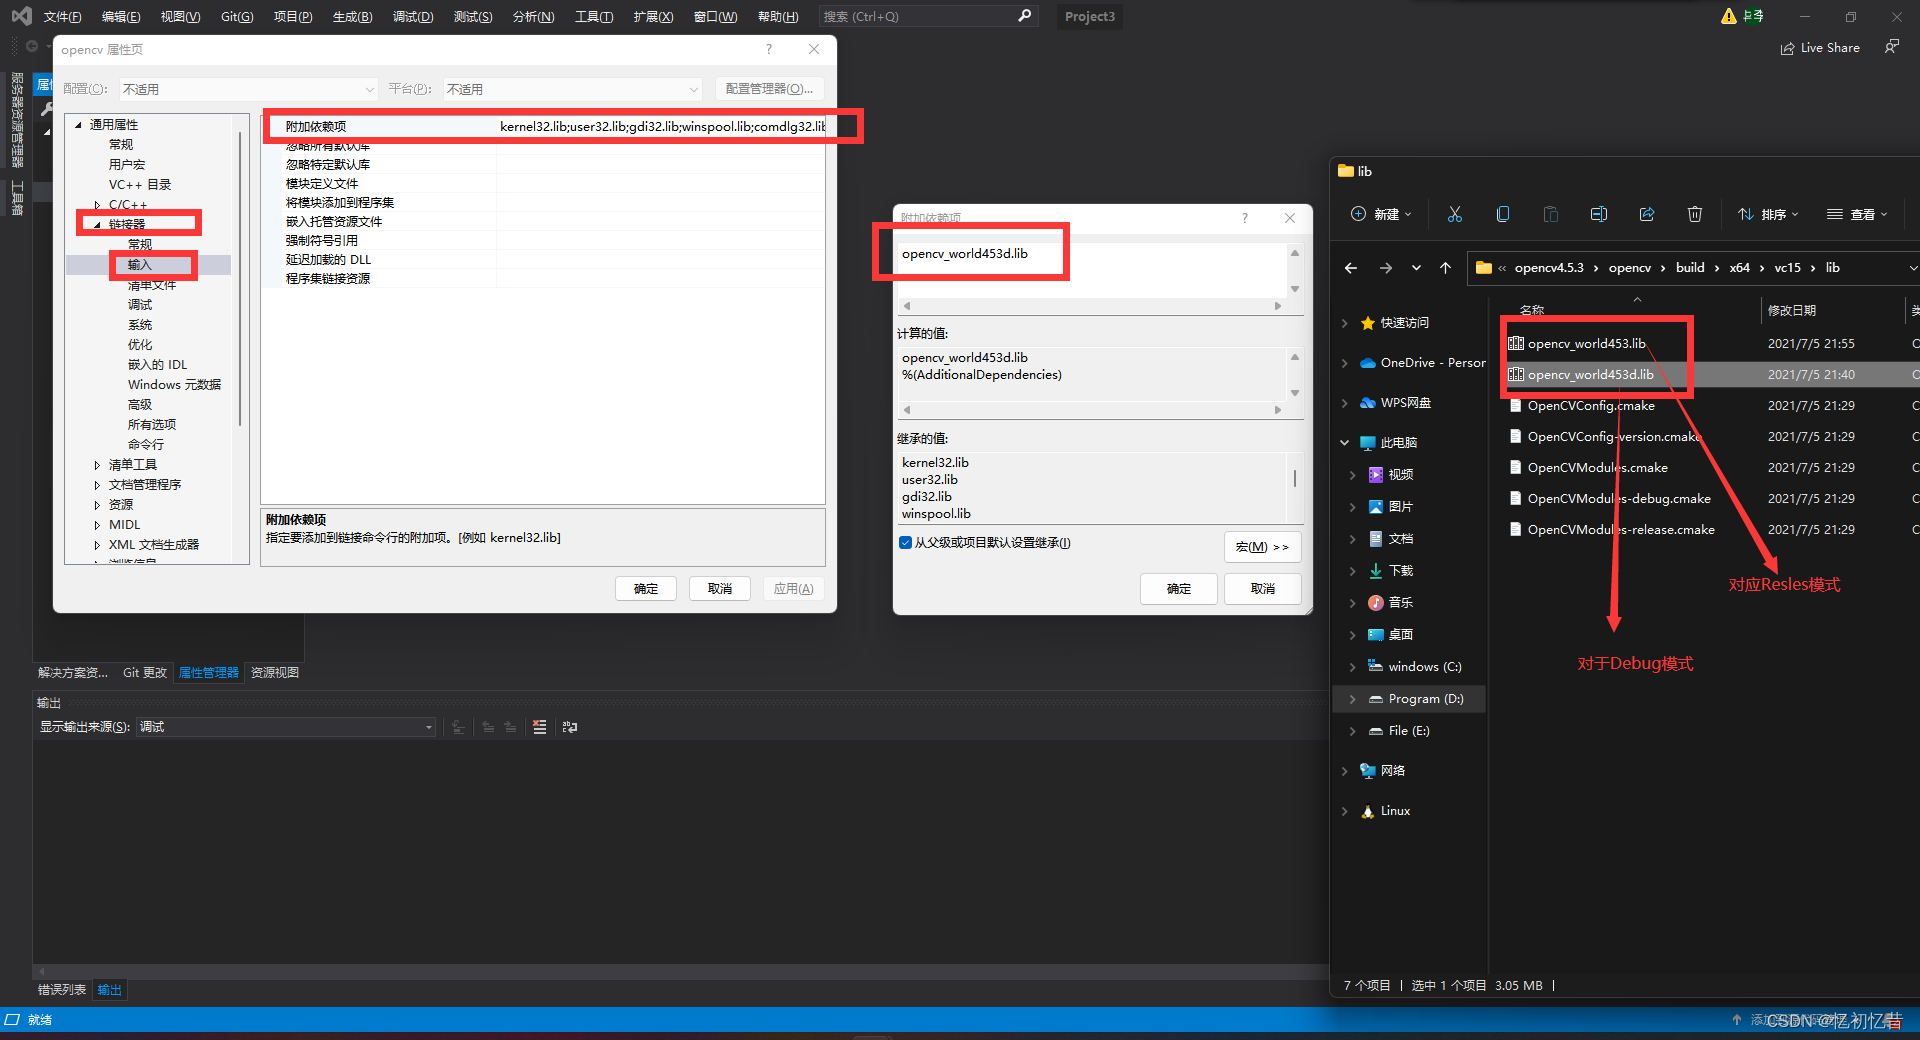Go up one folder level in Explorer
Viewport: 1920px width, 1040px height.
(x=1445, y=268)
